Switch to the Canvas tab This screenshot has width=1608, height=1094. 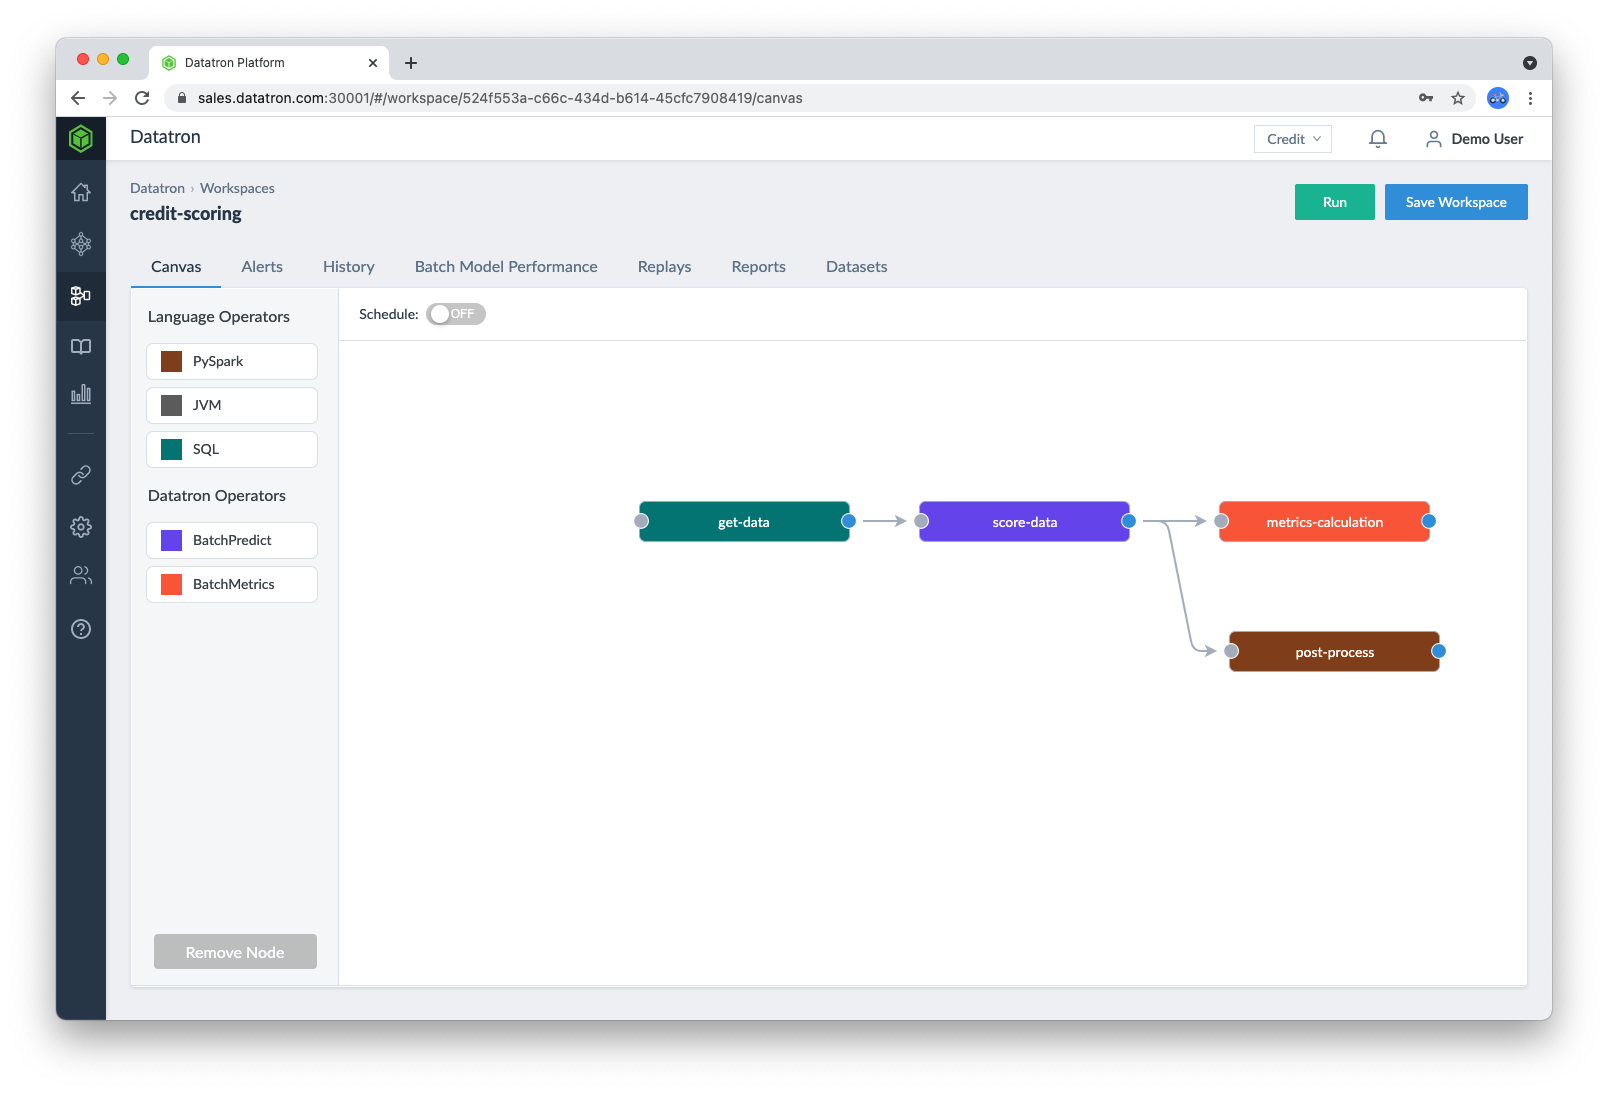coord(176,267)
